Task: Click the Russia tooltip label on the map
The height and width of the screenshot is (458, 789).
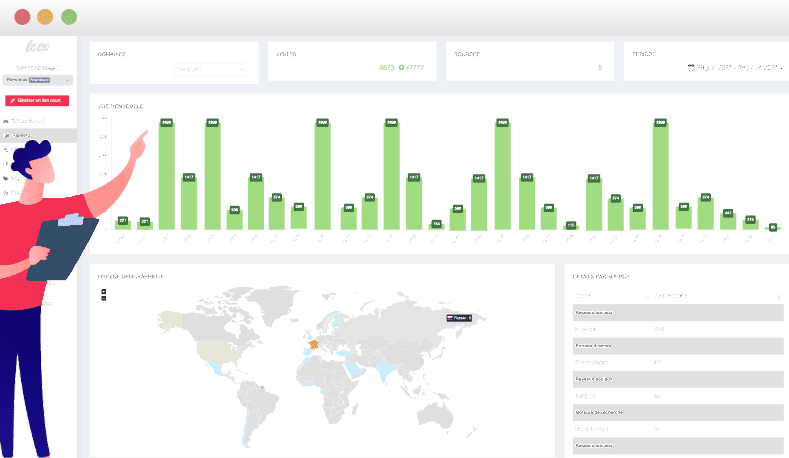Action: 459,318
